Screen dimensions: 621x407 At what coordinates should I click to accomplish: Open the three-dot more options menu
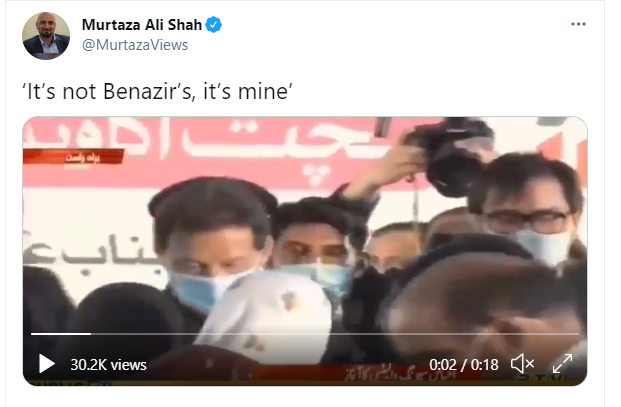pyautogui.click(x=578, y=24)
